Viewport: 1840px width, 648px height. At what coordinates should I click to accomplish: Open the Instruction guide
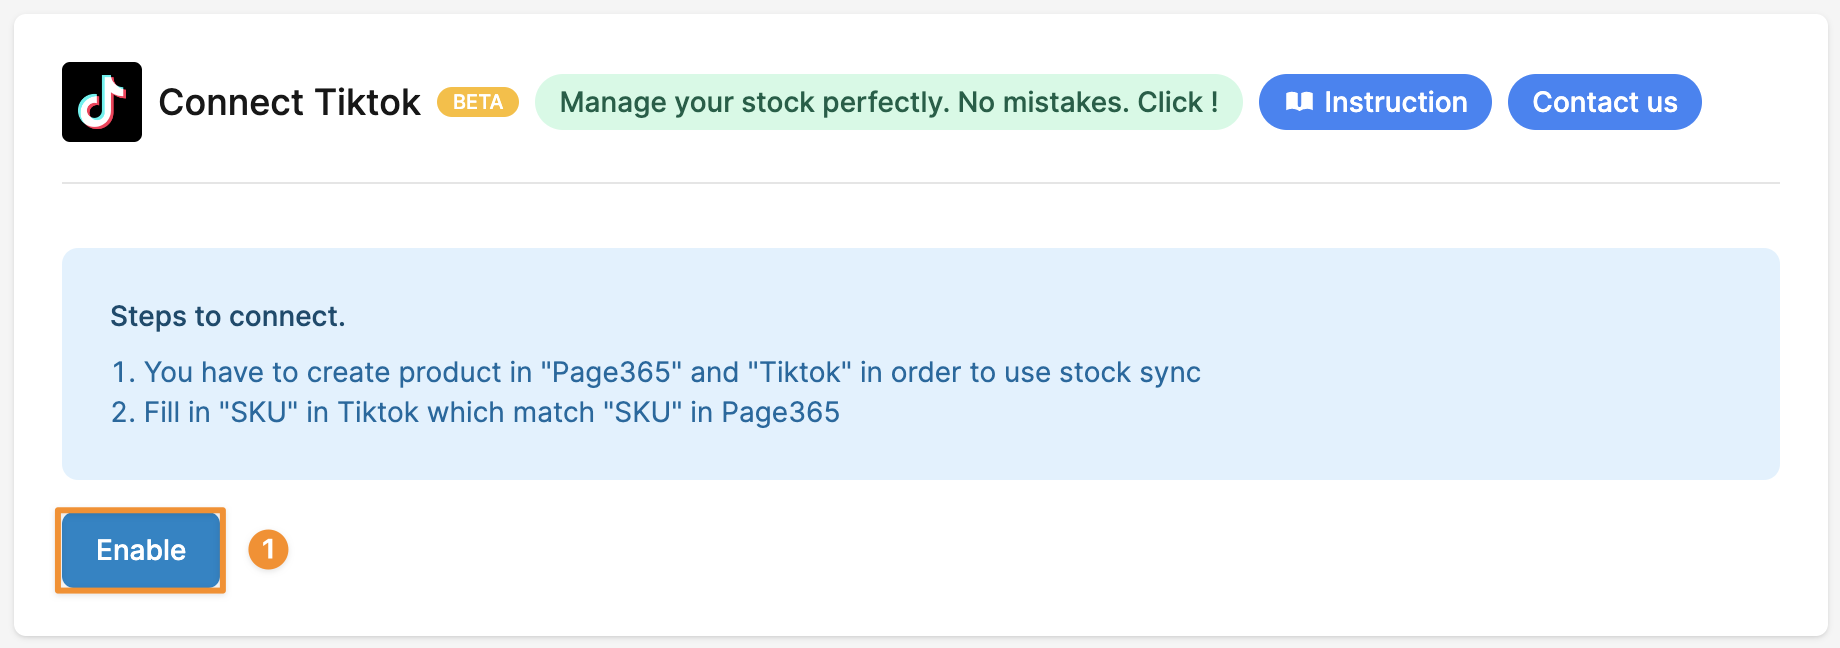(x=1375, y=102)
